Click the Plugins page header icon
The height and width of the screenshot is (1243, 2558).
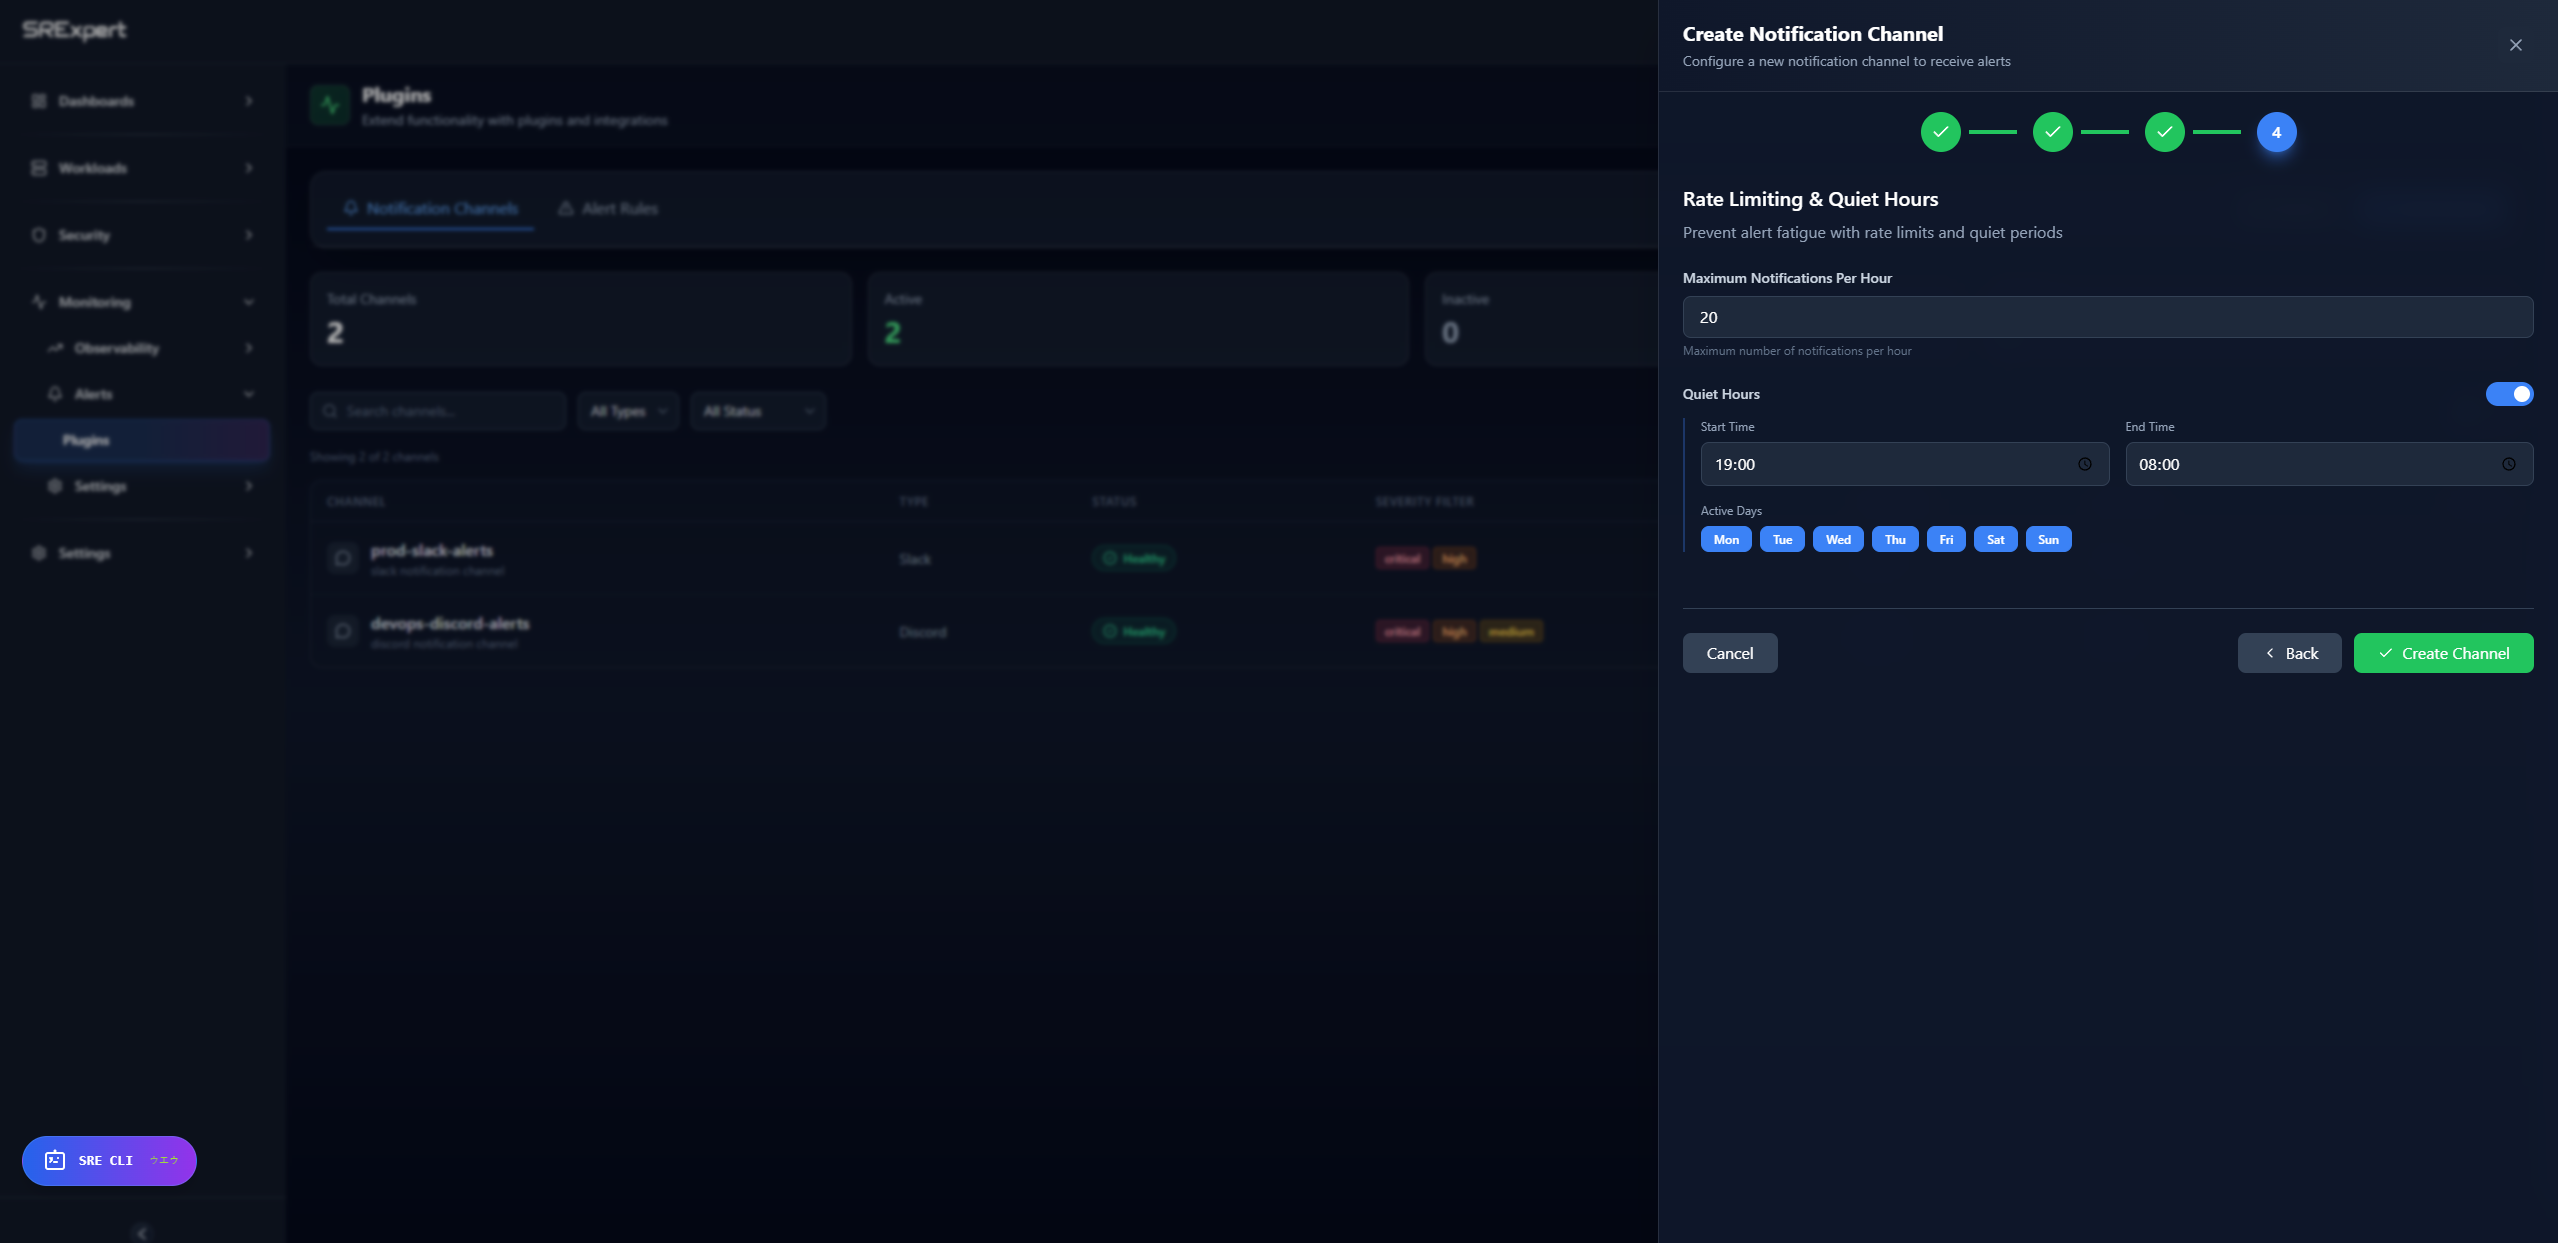(x=329, y=104)
